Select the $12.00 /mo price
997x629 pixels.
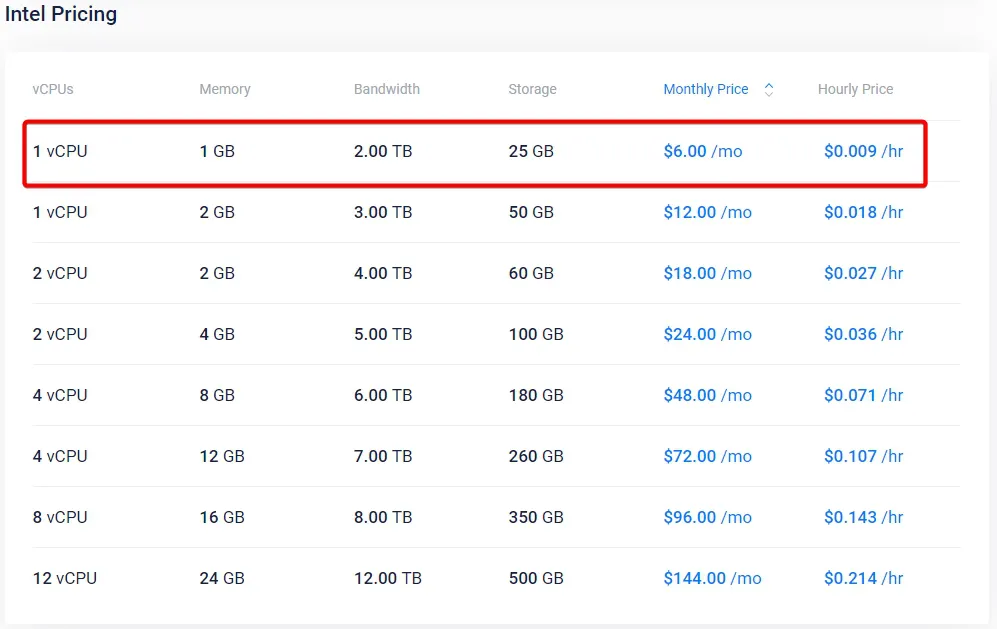point(708,212)
